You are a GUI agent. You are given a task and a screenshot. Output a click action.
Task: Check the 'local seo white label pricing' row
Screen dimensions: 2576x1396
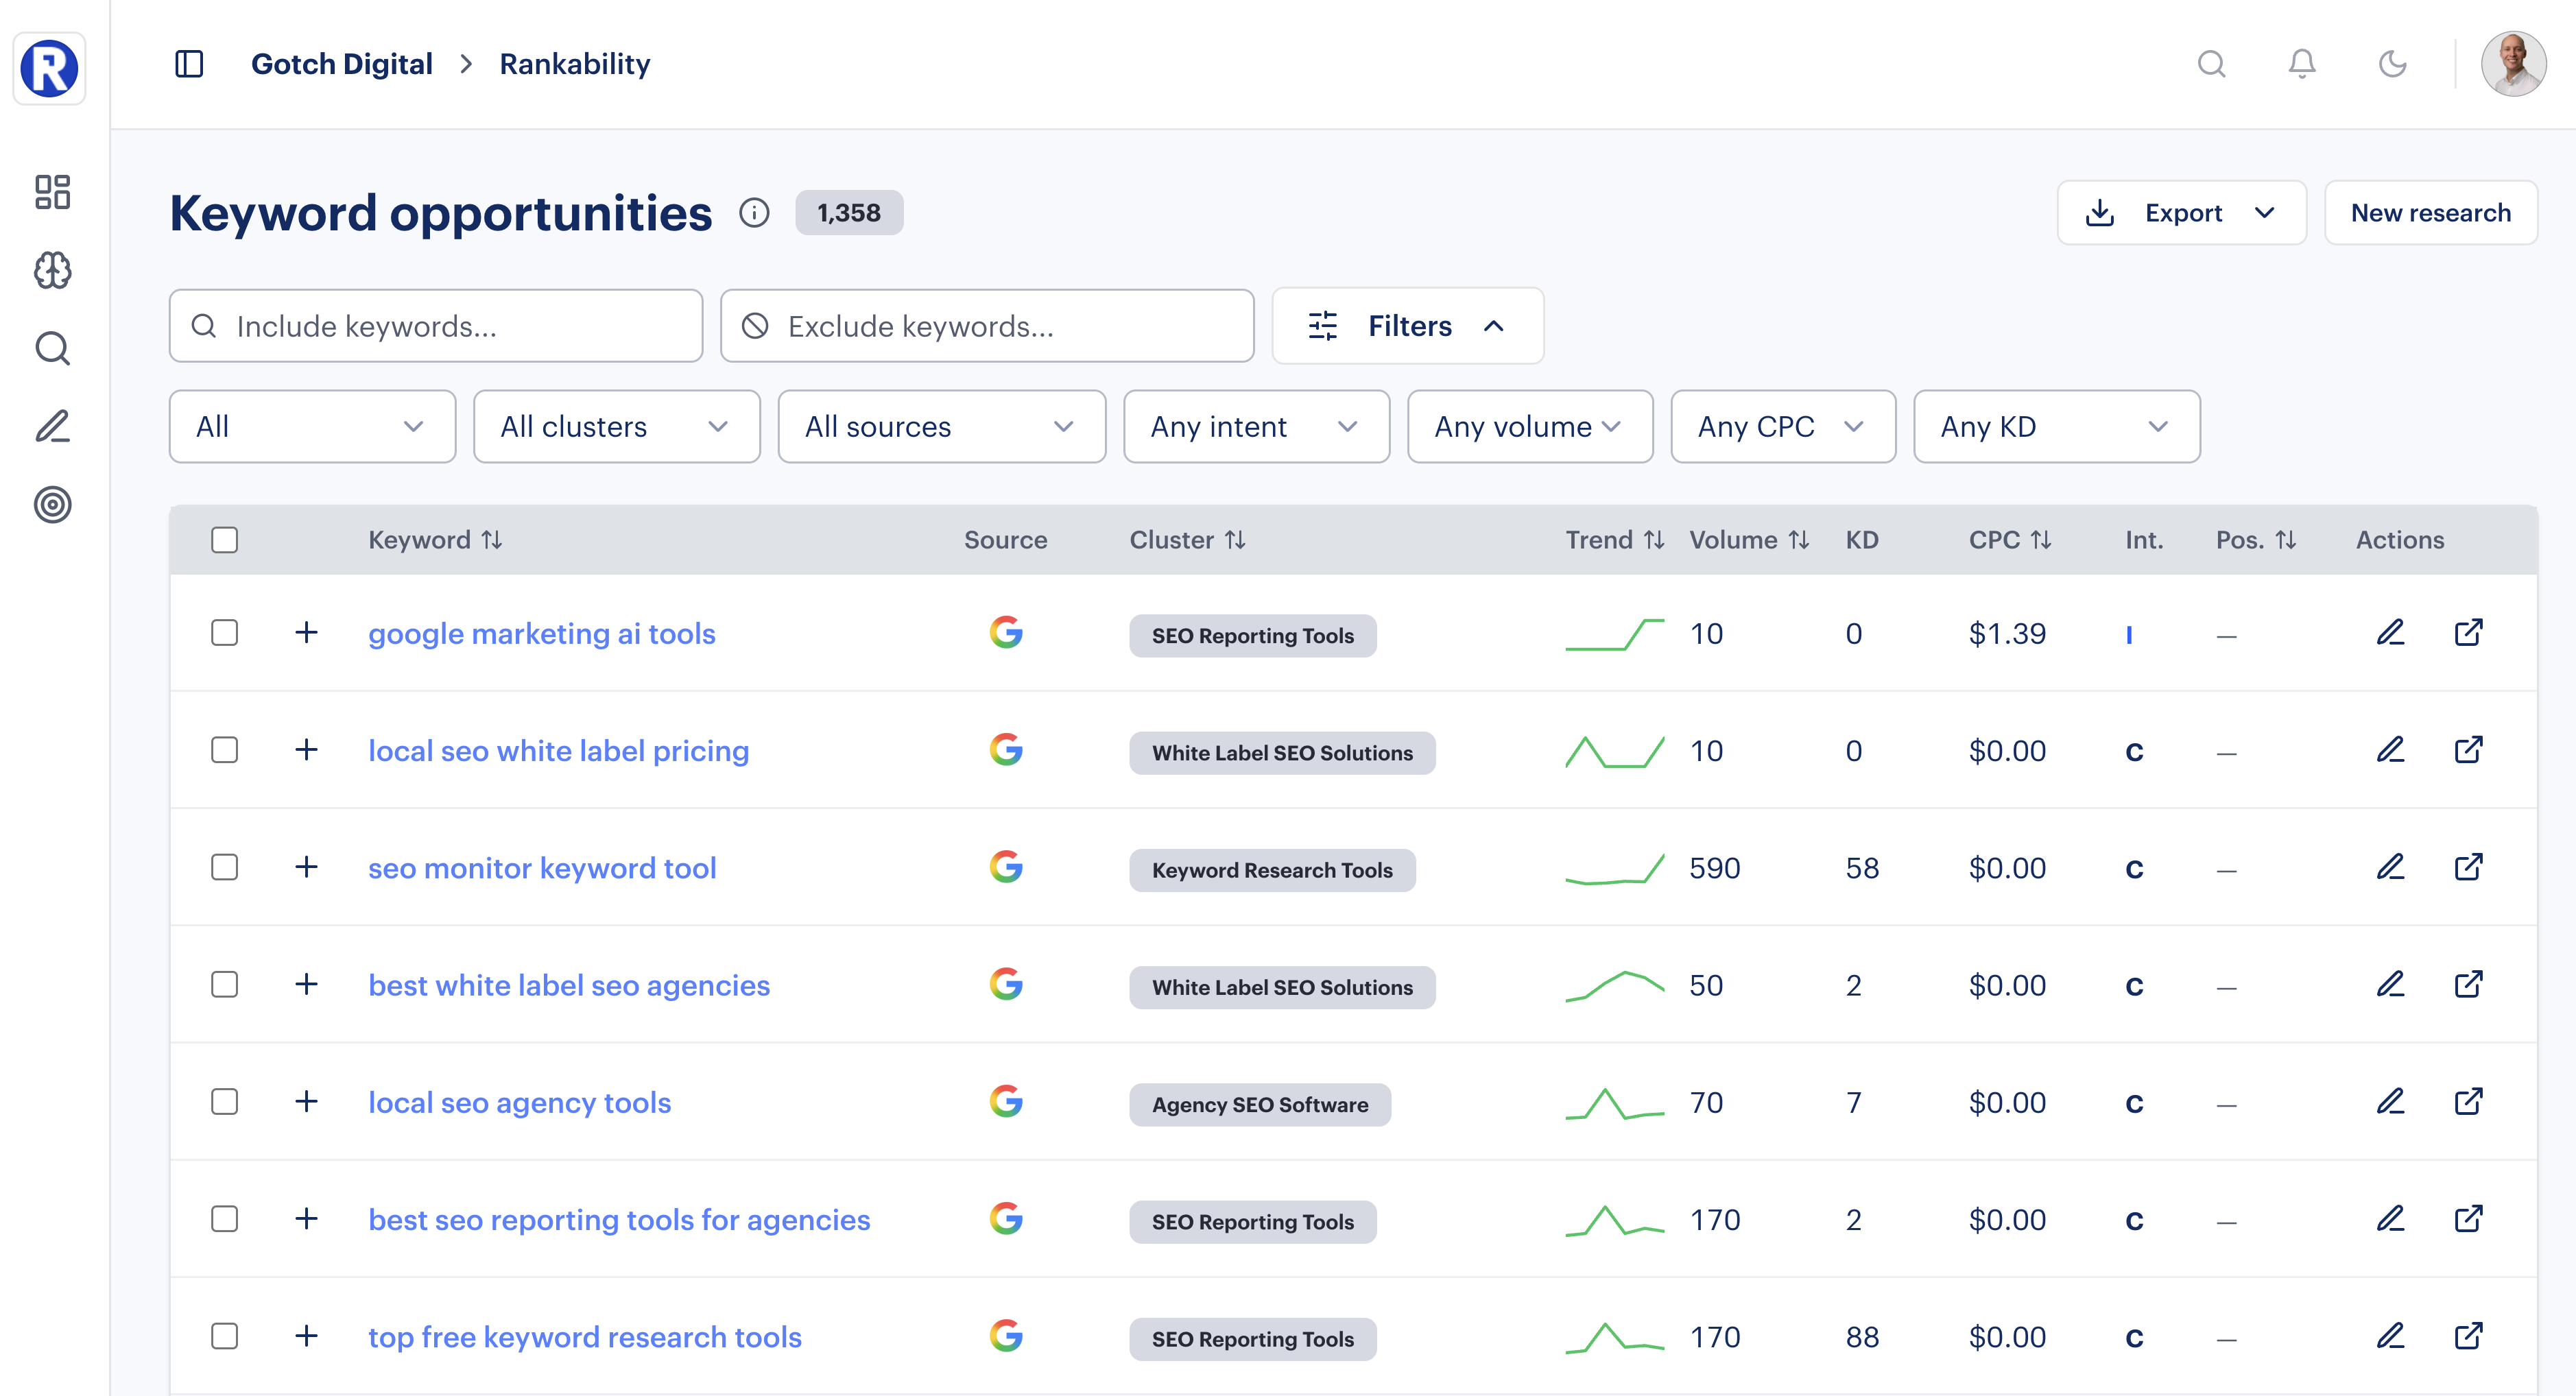pyautogui.click(x=224, y=750)
